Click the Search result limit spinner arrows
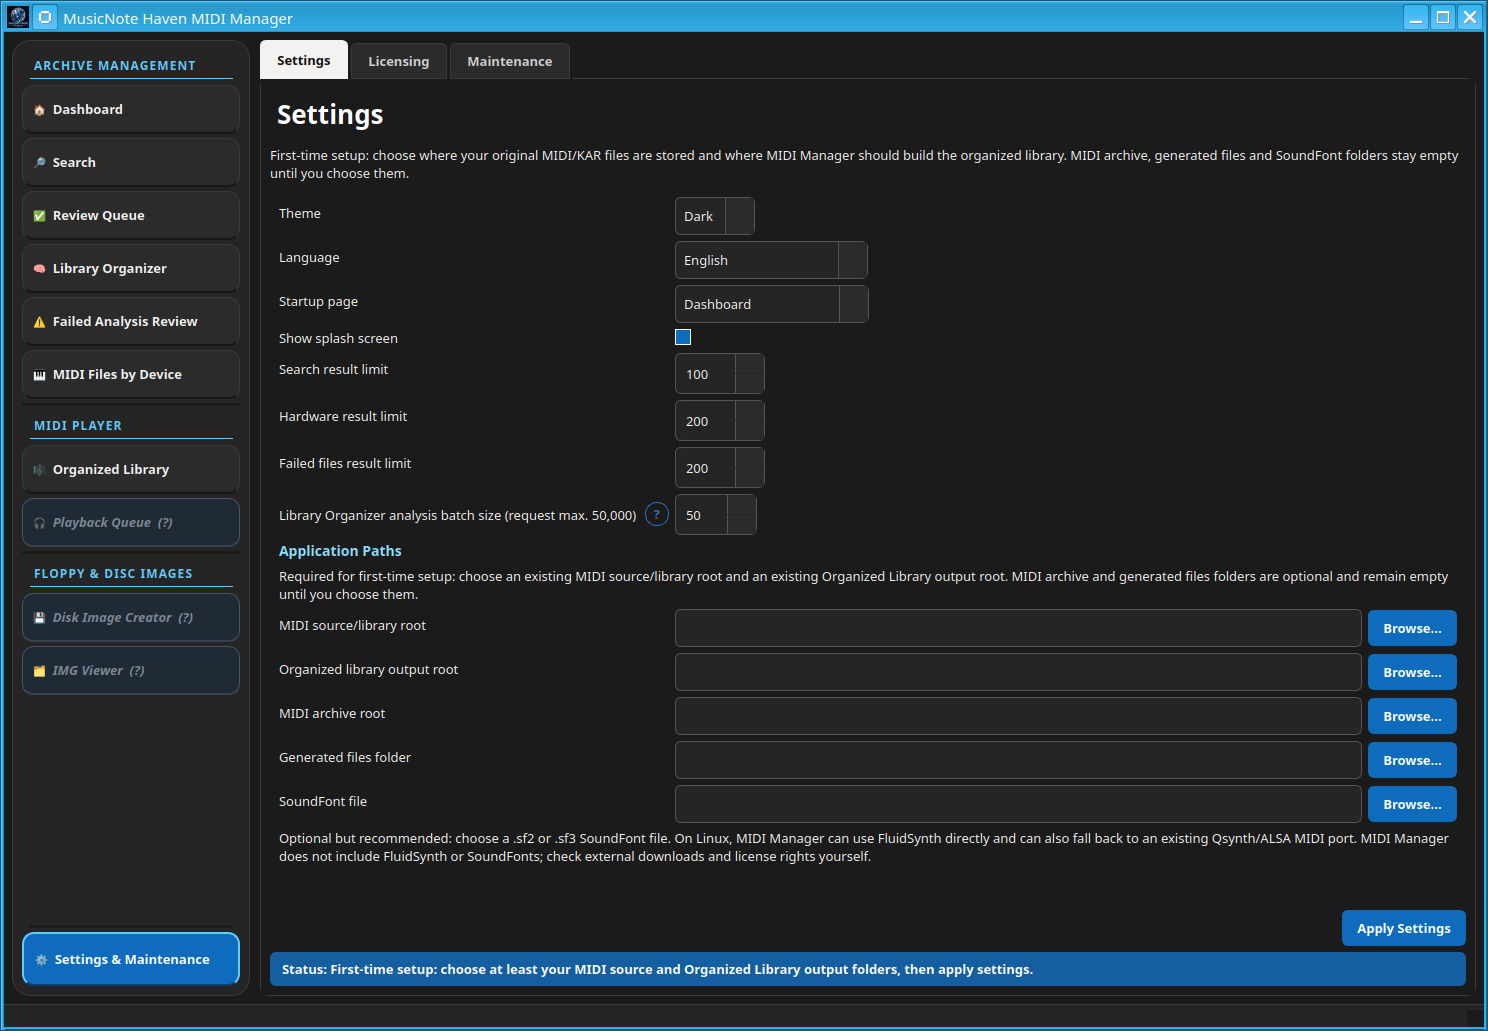 [x=750, y=374]
